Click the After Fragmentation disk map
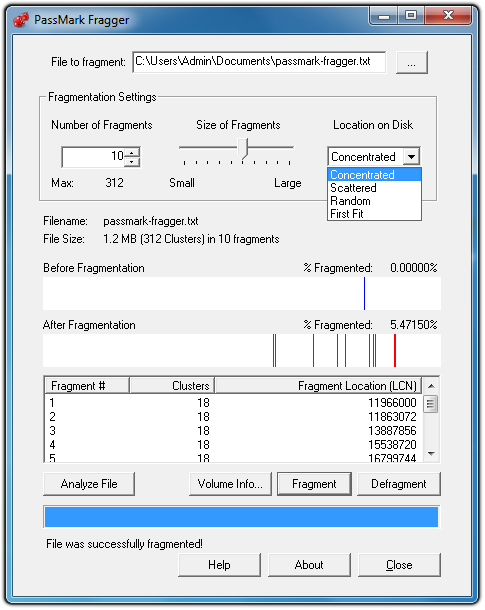485x610 pixels. click(242, 351)
